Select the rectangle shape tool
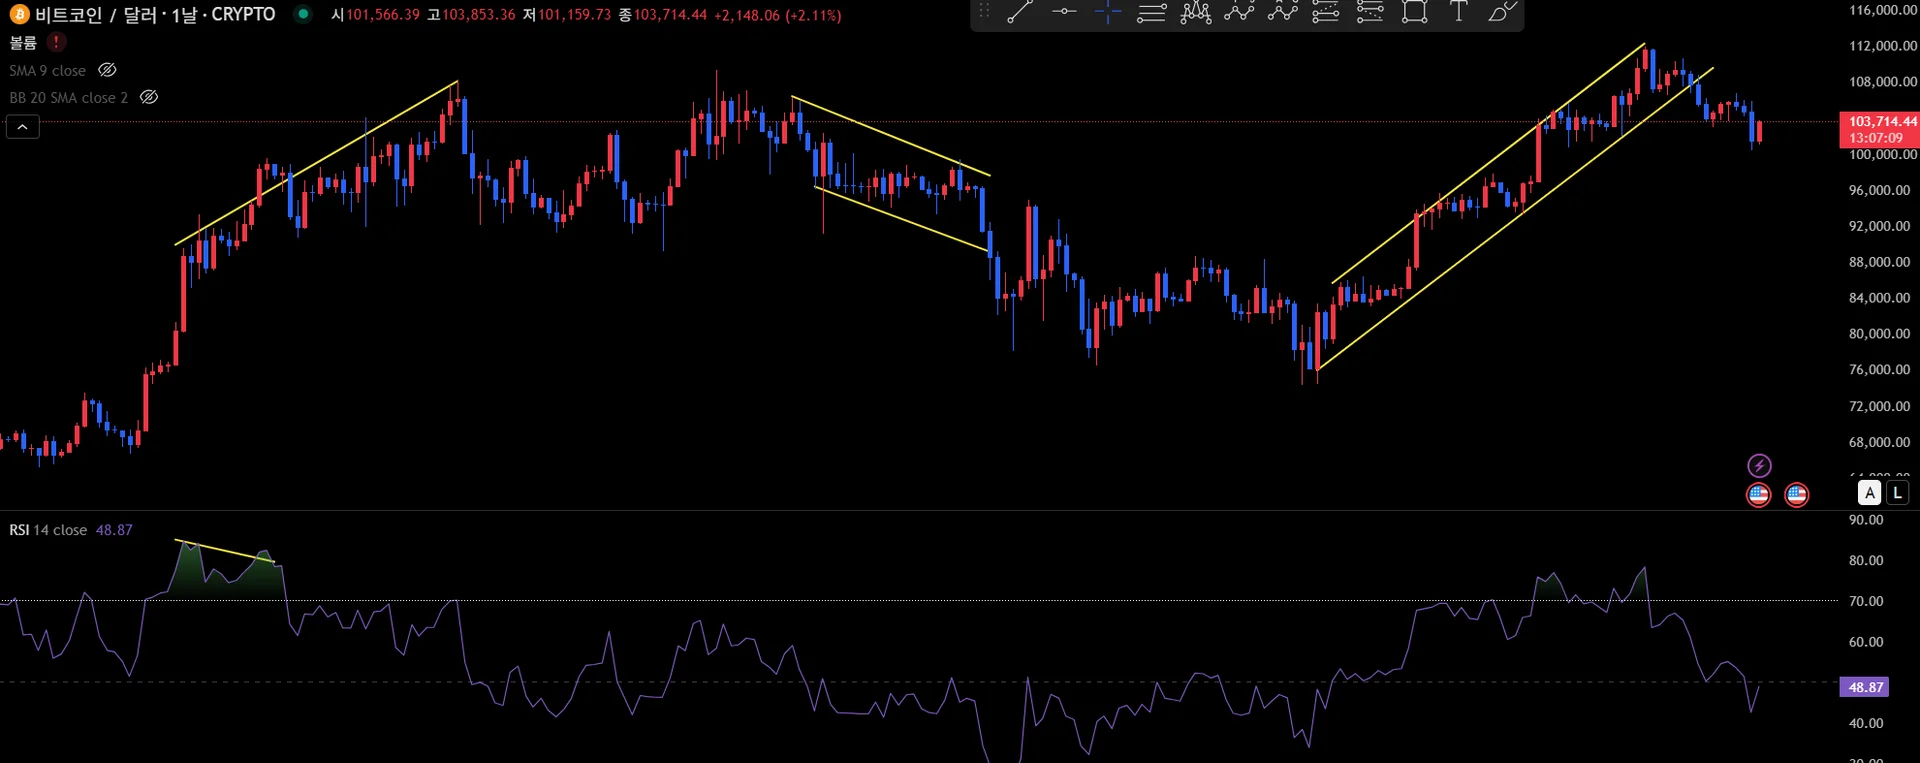 click(1414, 12)
